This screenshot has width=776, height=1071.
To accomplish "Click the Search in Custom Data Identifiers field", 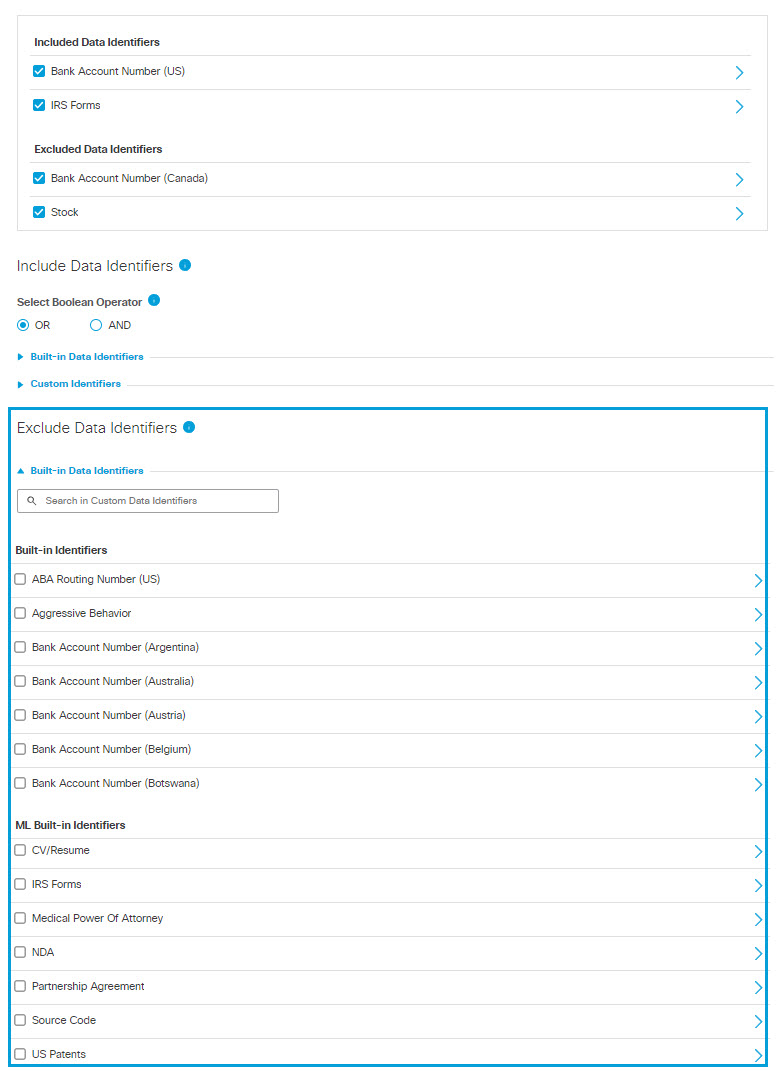I will click(148, 501).
